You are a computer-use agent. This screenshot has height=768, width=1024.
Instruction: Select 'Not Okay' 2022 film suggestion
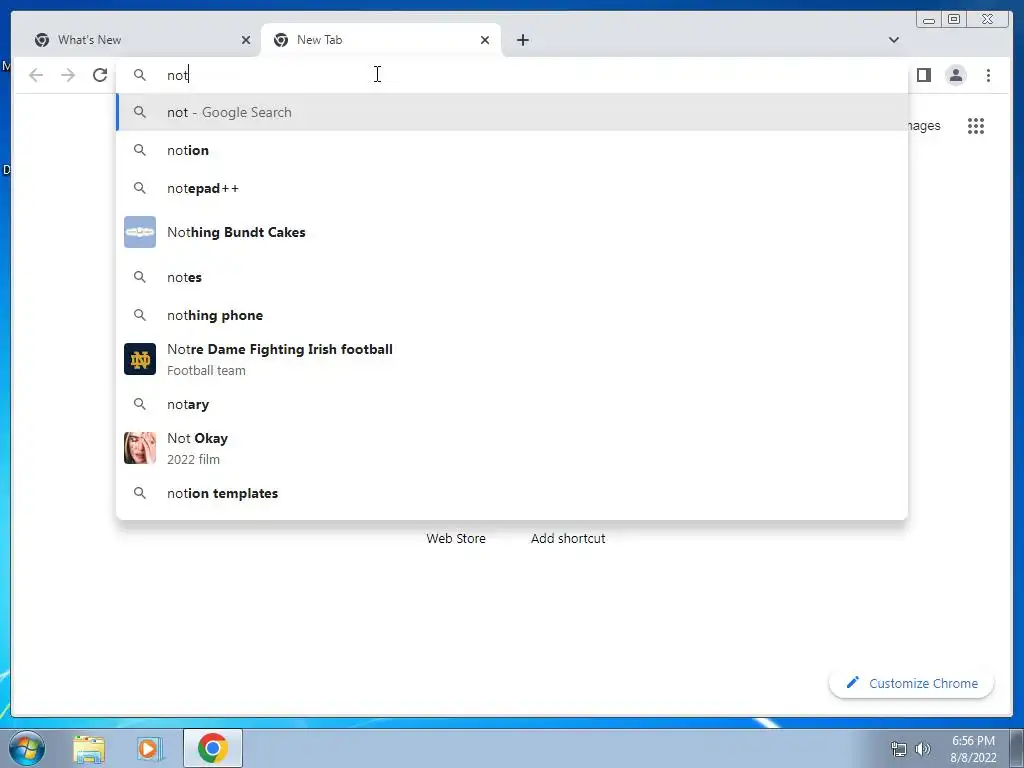pos(512,448)
